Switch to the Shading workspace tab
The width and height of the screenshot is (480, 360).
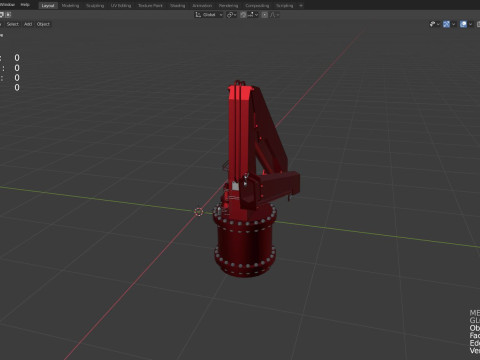click(x=177, y=5)
